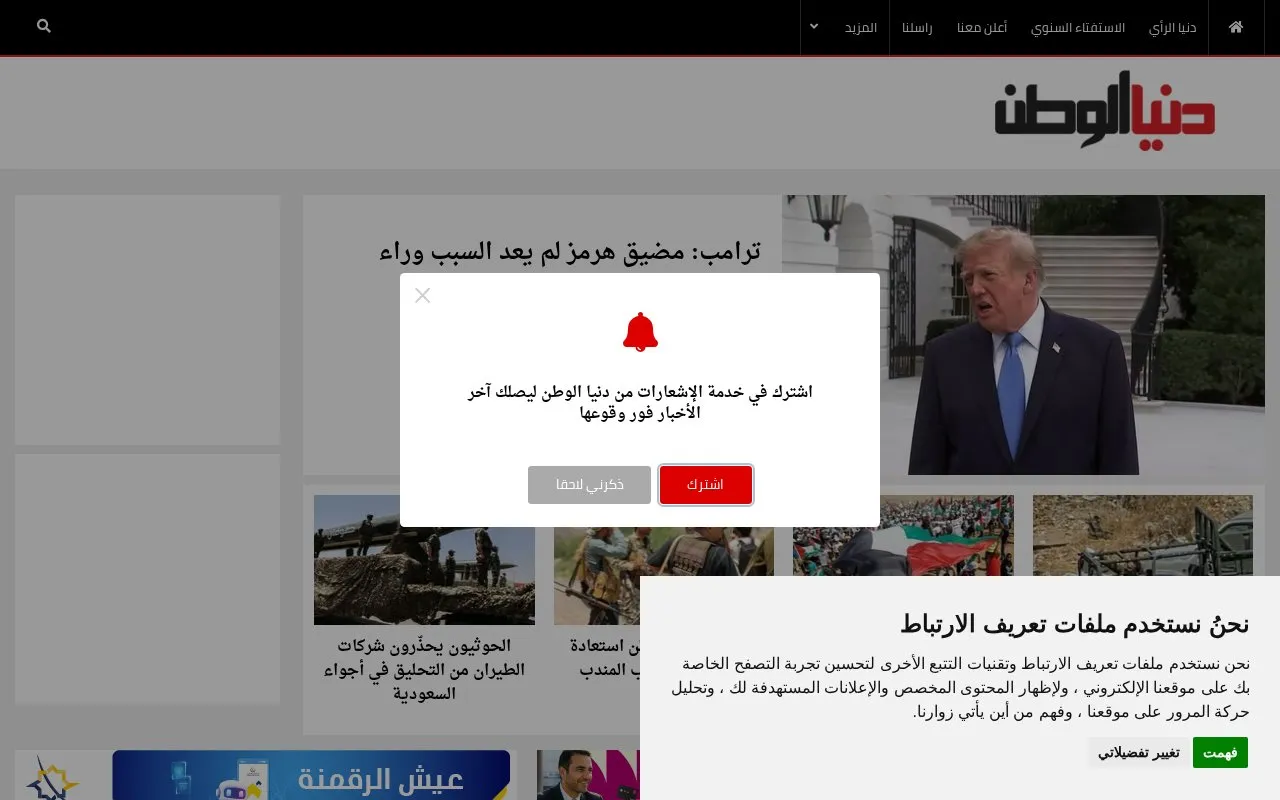
Task: Click تغيير تفضيلاتي cookie preferences button
Action: pyautogui.click(x=1139, y=753)
